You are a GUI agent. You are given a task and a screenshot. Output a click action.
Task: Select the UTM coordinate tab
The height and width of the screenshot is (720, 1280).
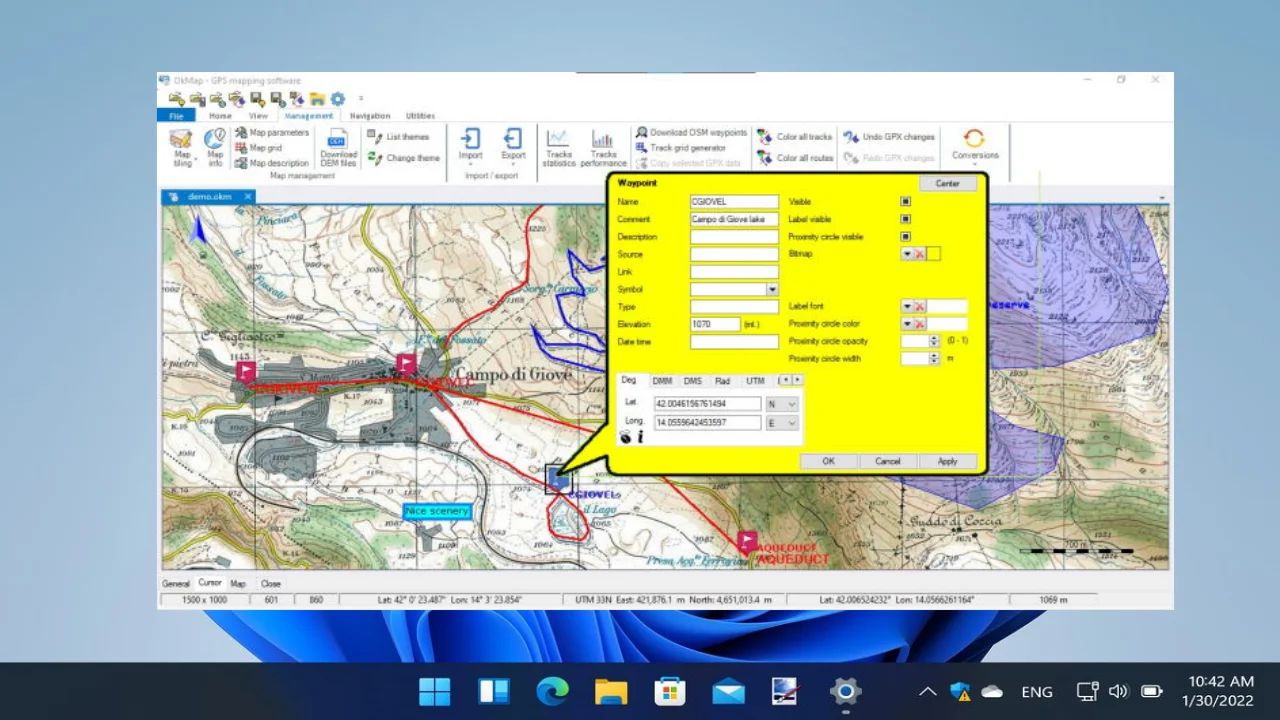pos(755,381)
